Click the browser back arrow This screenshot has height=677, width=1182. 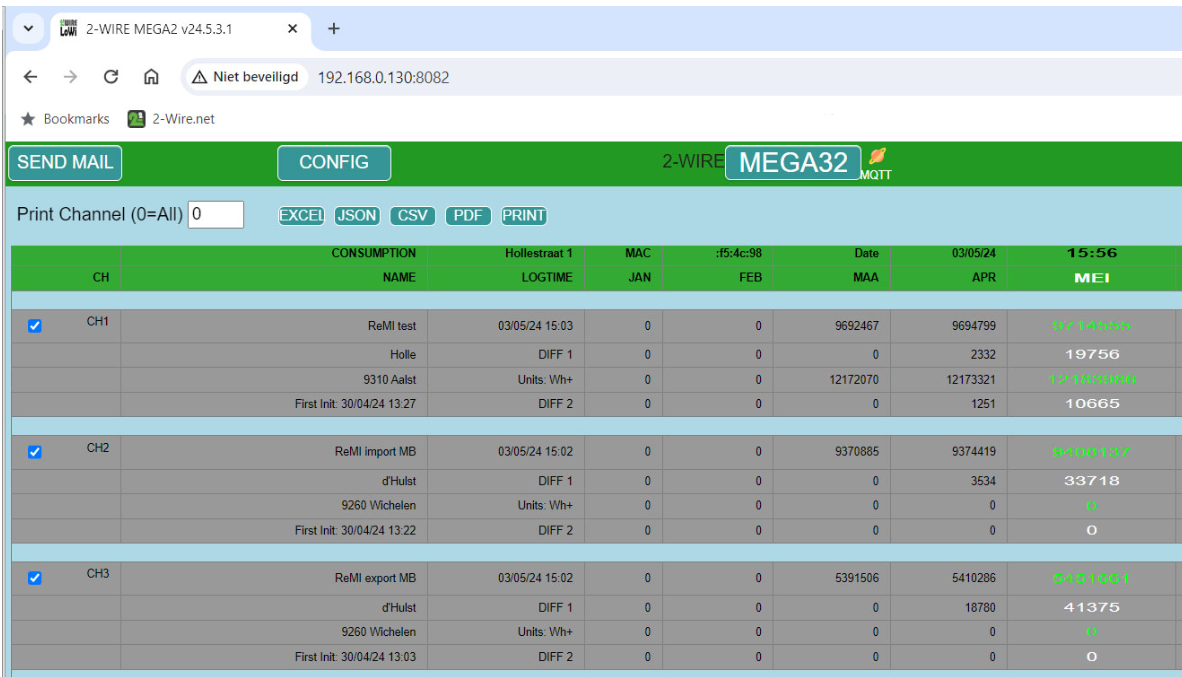click(x=30, y=77)
